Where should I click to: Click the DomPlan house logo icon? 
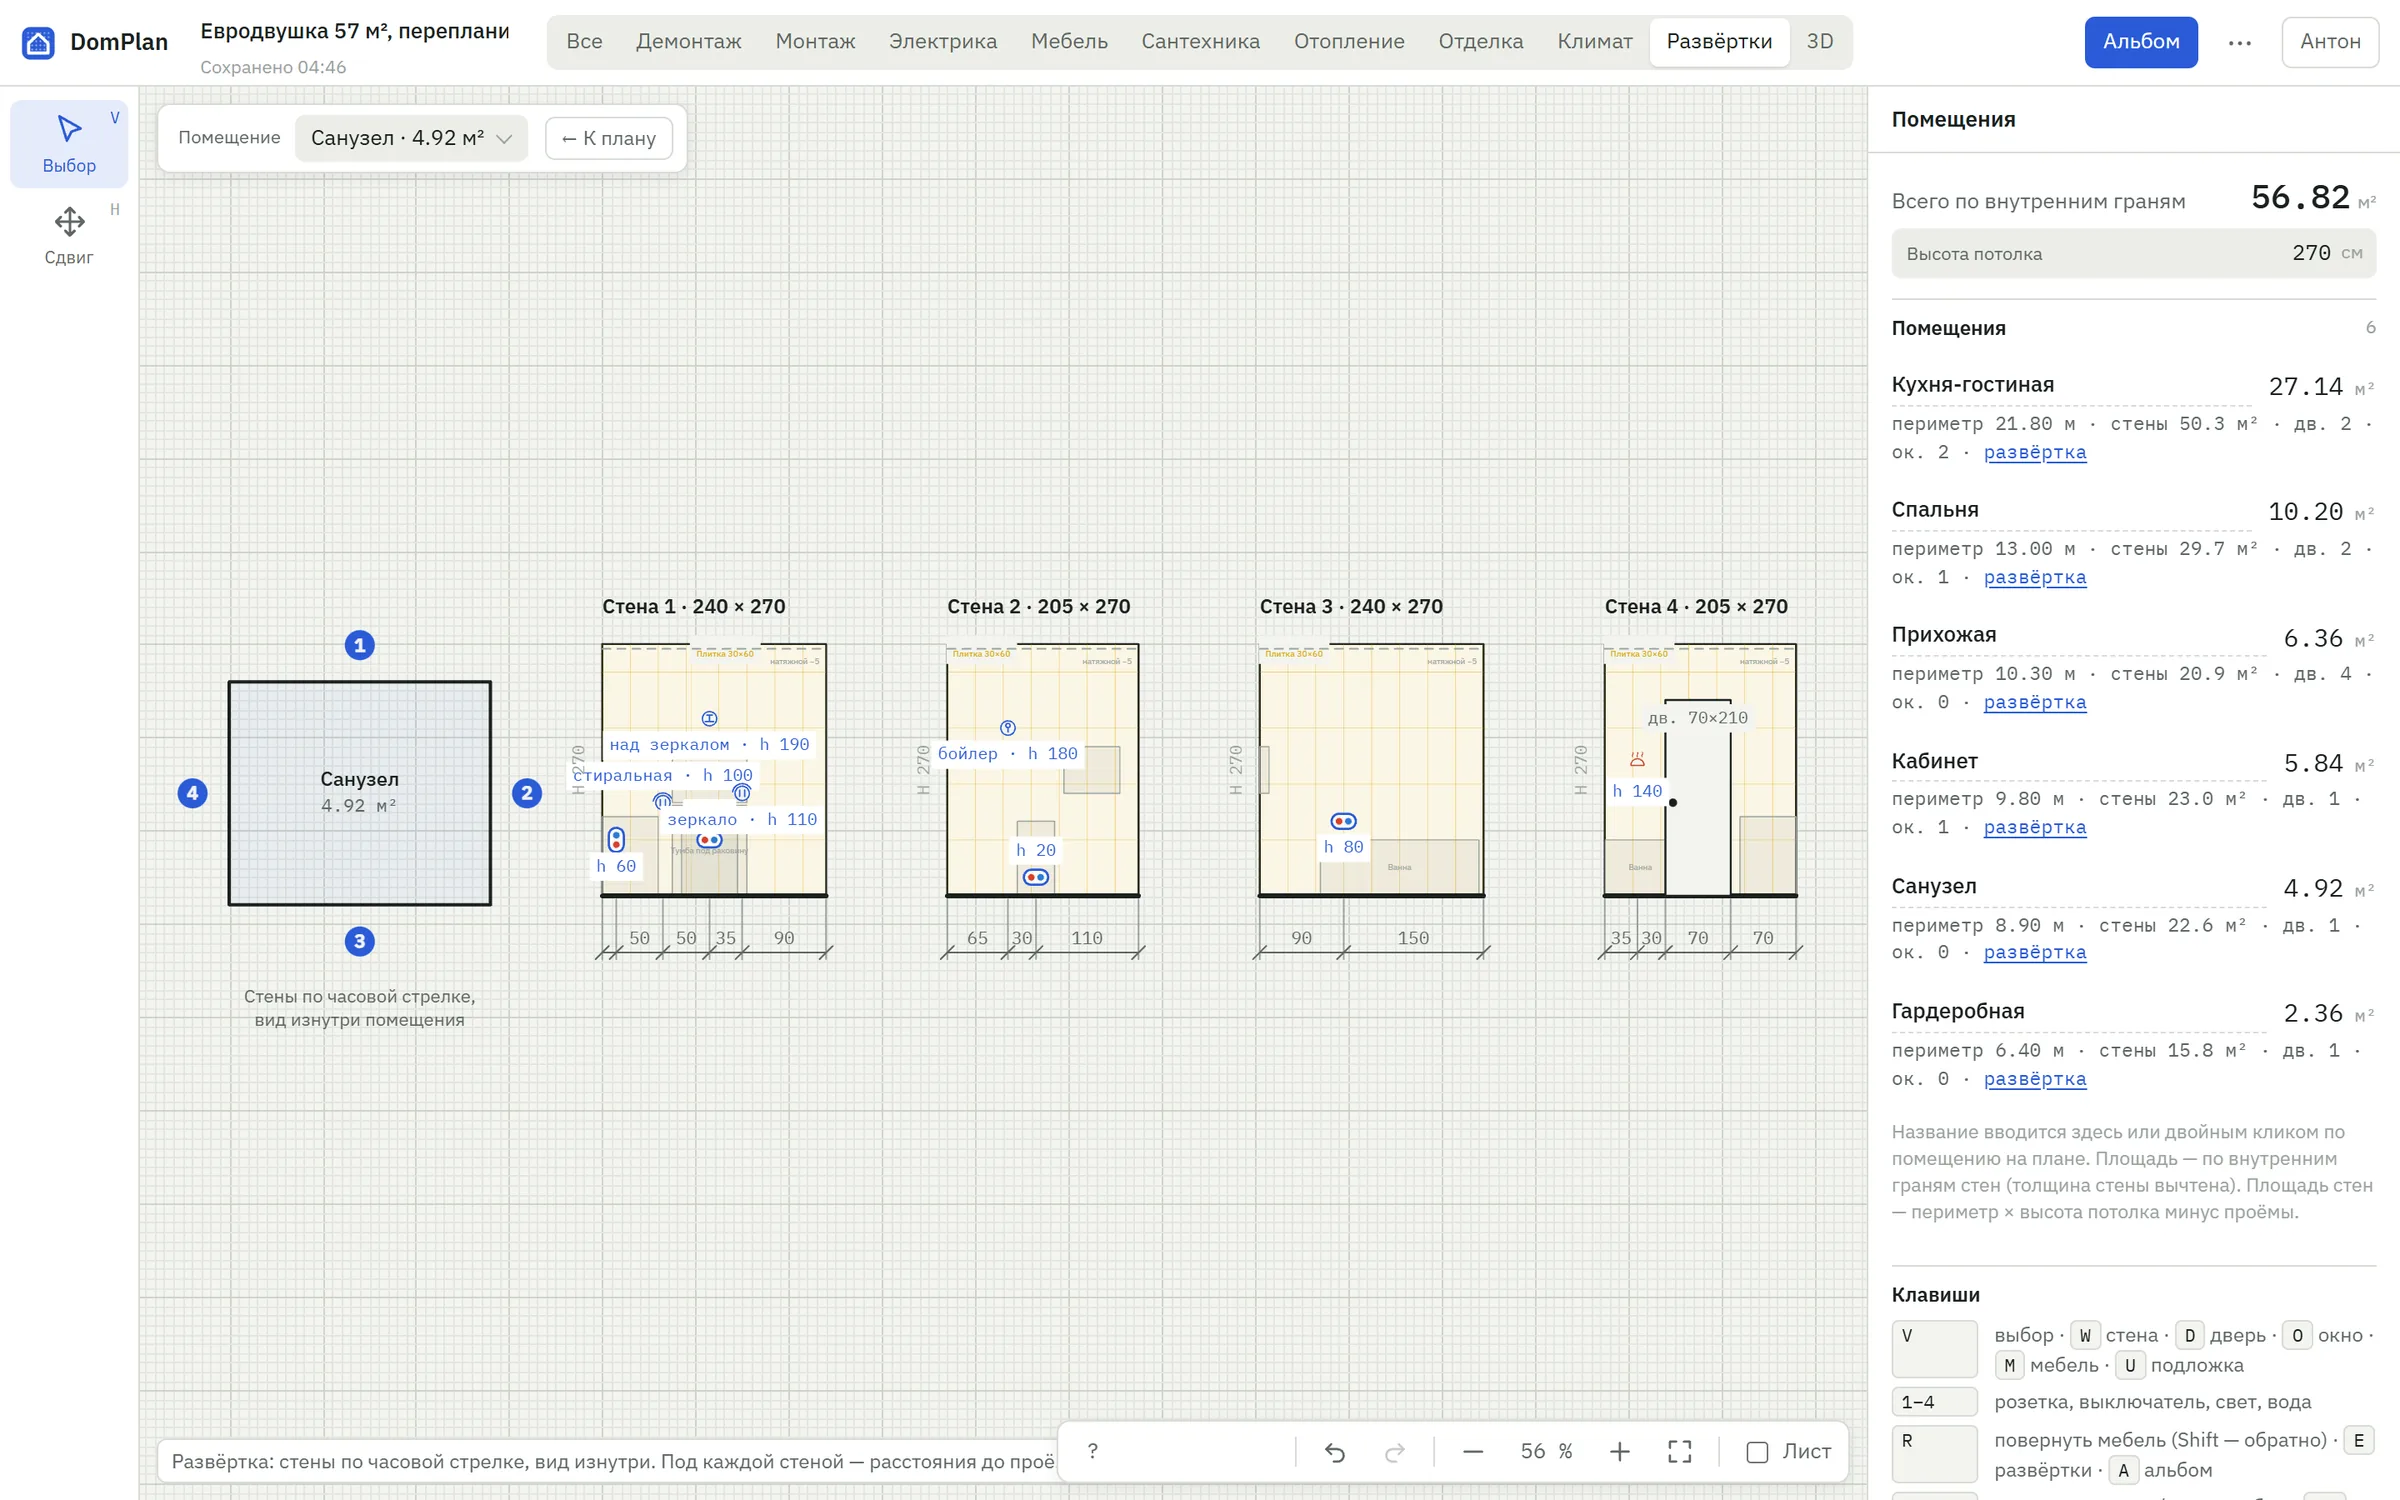tap(38, 42)
